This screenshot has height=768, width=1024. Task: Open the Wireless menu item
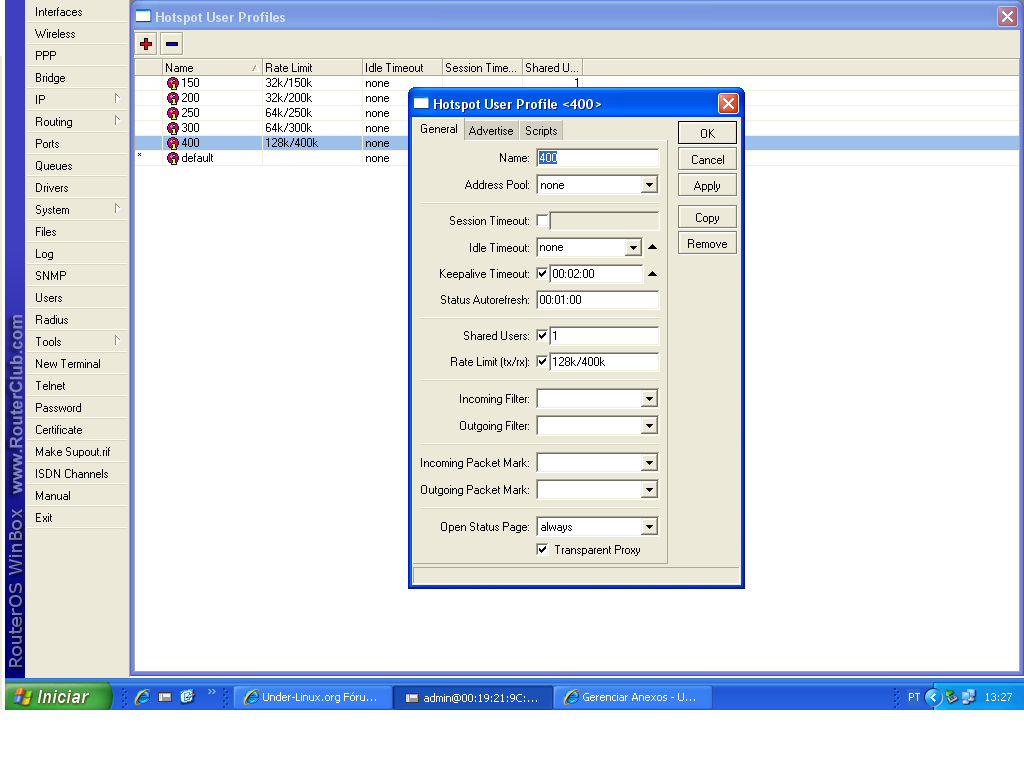pos(77,34)
